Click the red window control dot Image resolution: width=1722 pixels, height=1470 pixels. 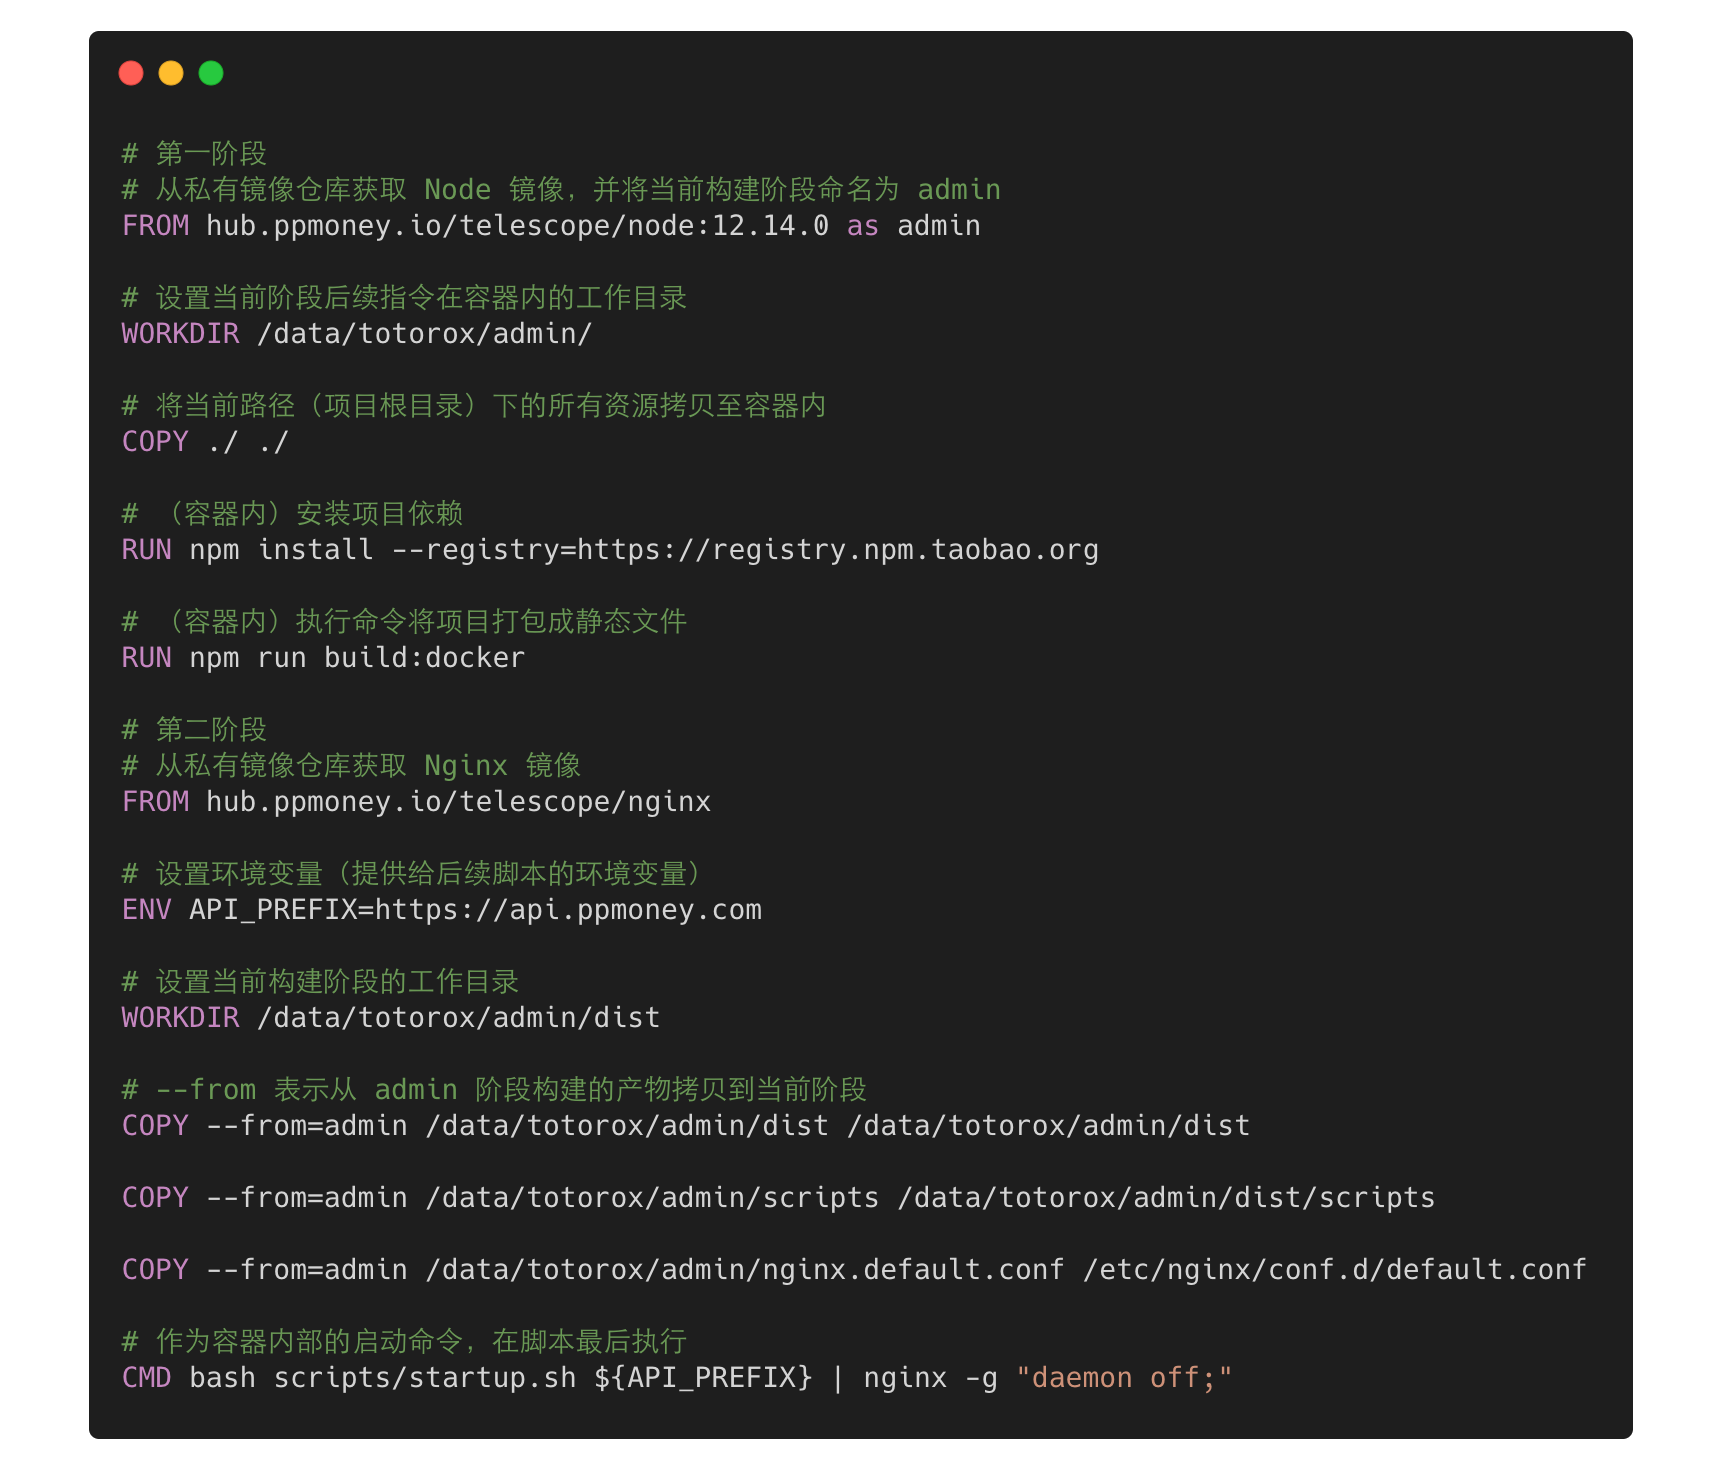[x=131, y=73]
